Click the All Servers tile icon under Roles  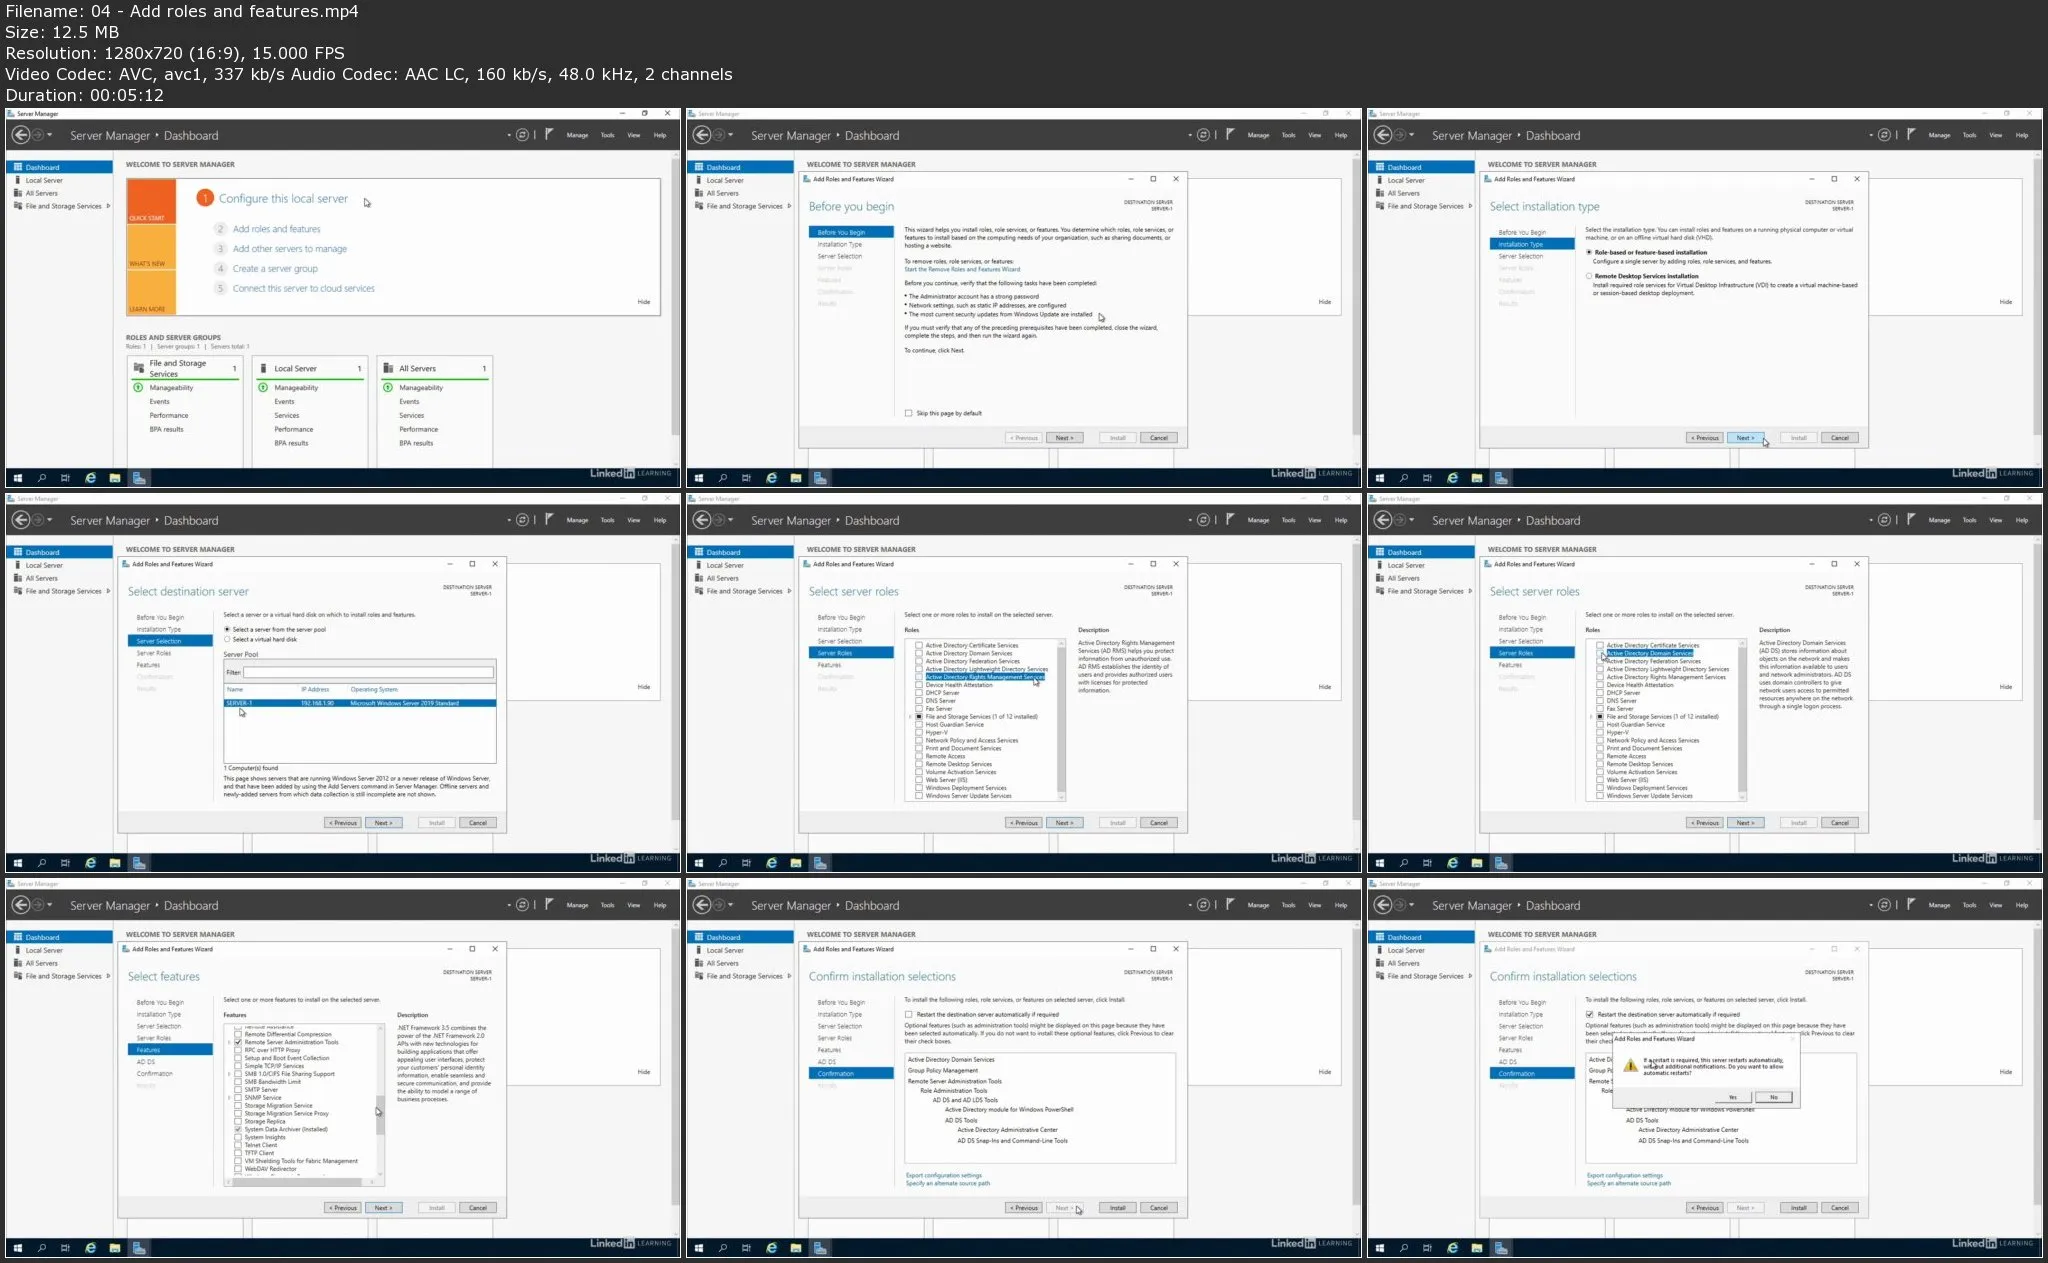tap(389, 368)
